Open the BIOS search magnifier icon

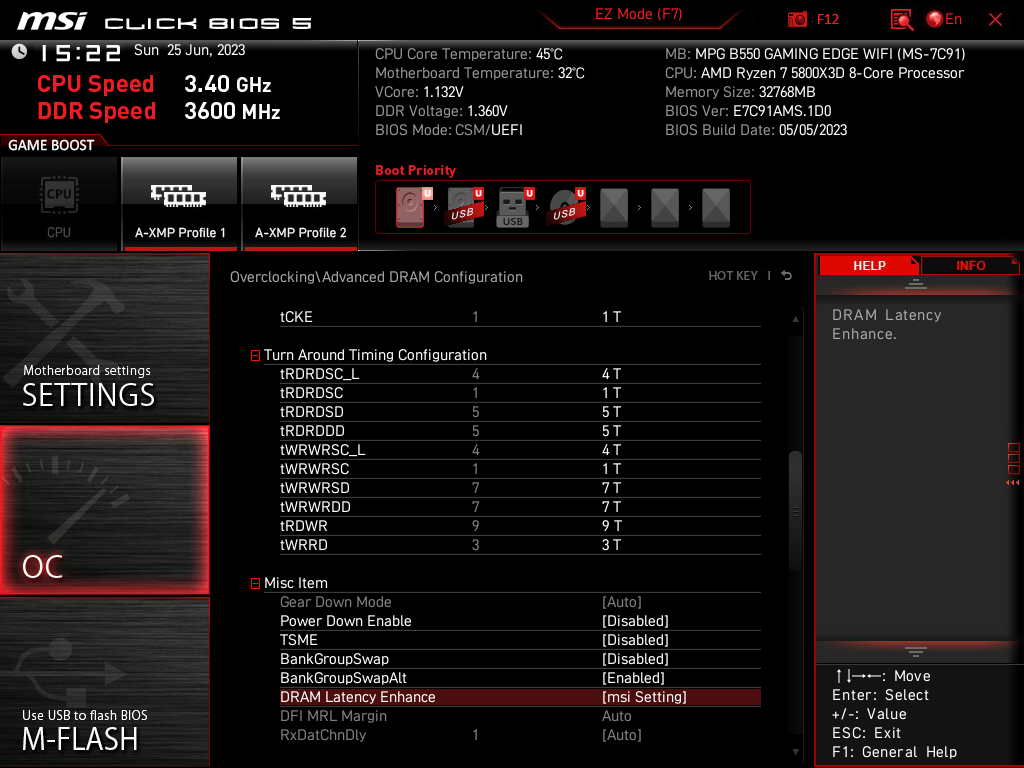pyautogui.click(x=901, y=20)
